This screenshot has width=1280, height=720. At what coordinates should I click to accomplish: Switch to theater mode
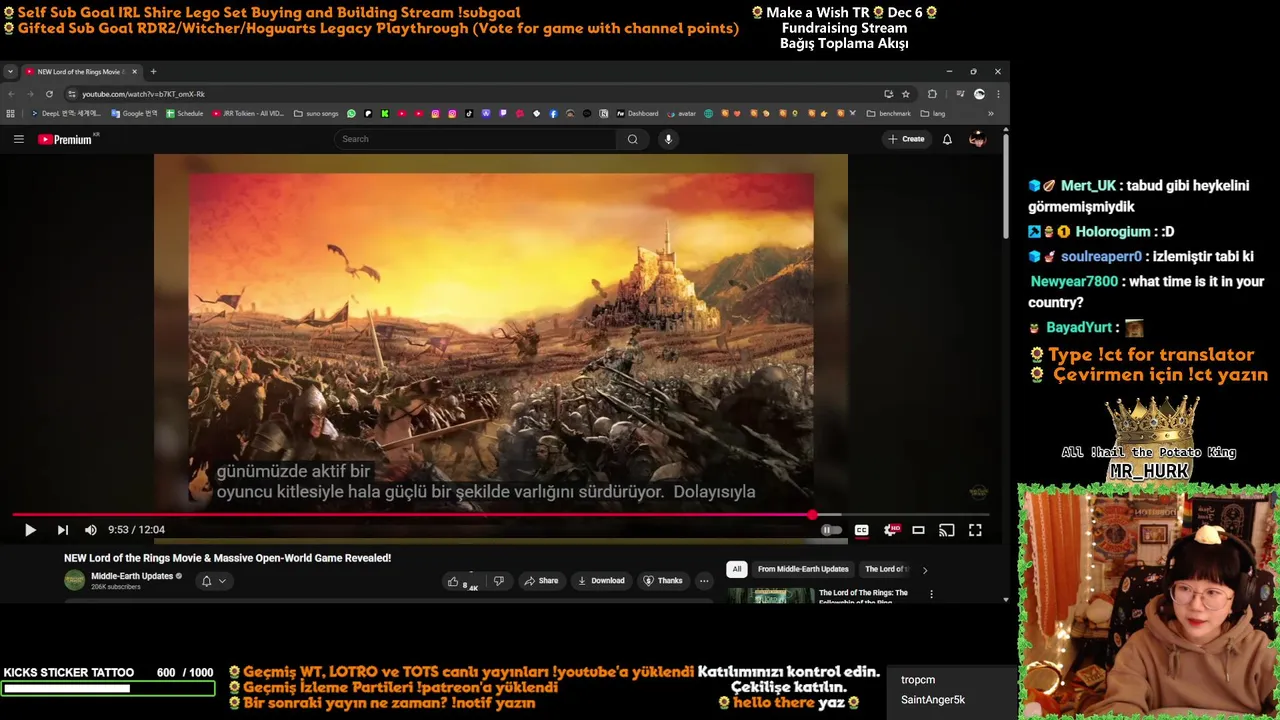pyautogui.click(x=918, y=530)
